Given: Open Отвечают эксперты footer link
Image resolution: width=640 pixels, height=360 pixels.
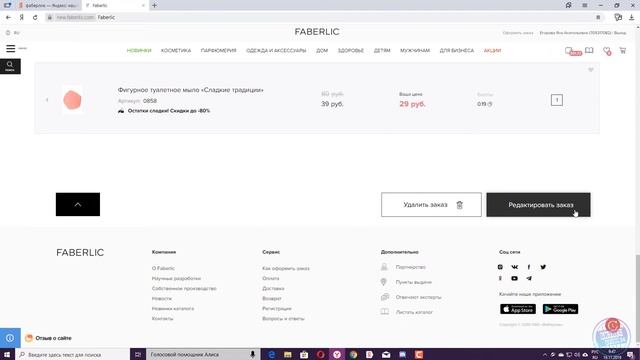Looking at the screenshot, I should coord(418,297).
